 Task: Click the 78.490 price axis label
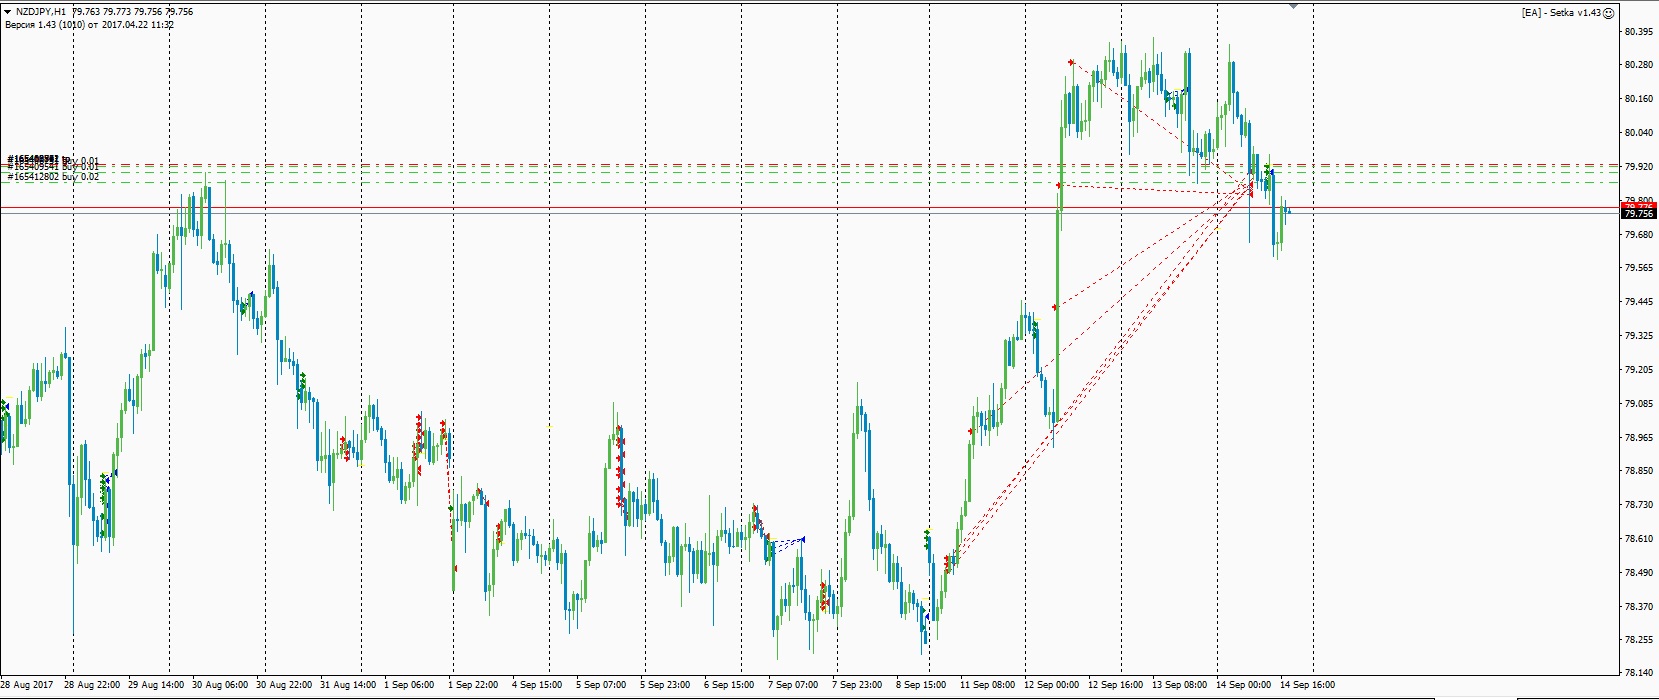click(1637, 573)
